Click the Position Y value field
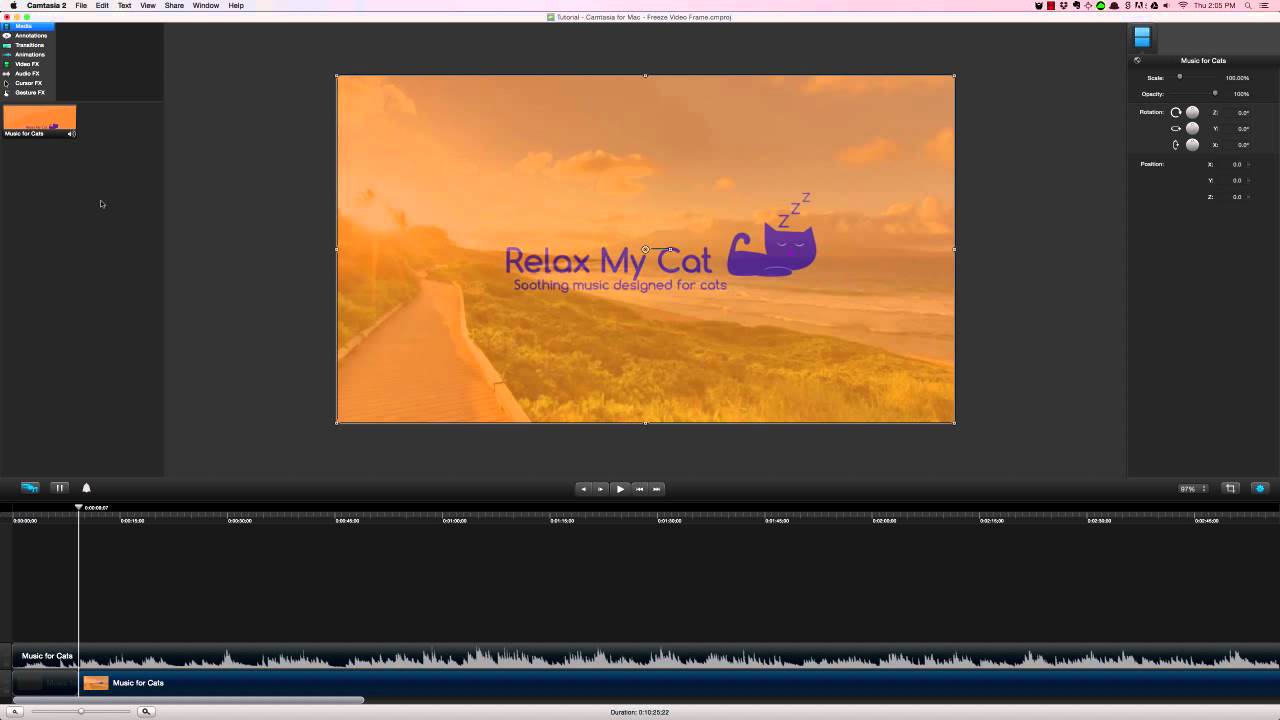The width and height of the screenshot is (1280, 720). [1236, 181]
